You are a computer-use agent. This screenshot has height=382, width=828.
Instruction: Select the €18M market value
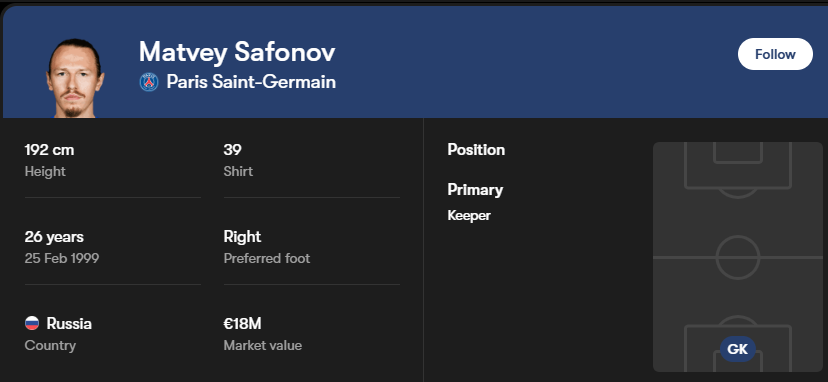pyautogui.click(x=242, y=323)
